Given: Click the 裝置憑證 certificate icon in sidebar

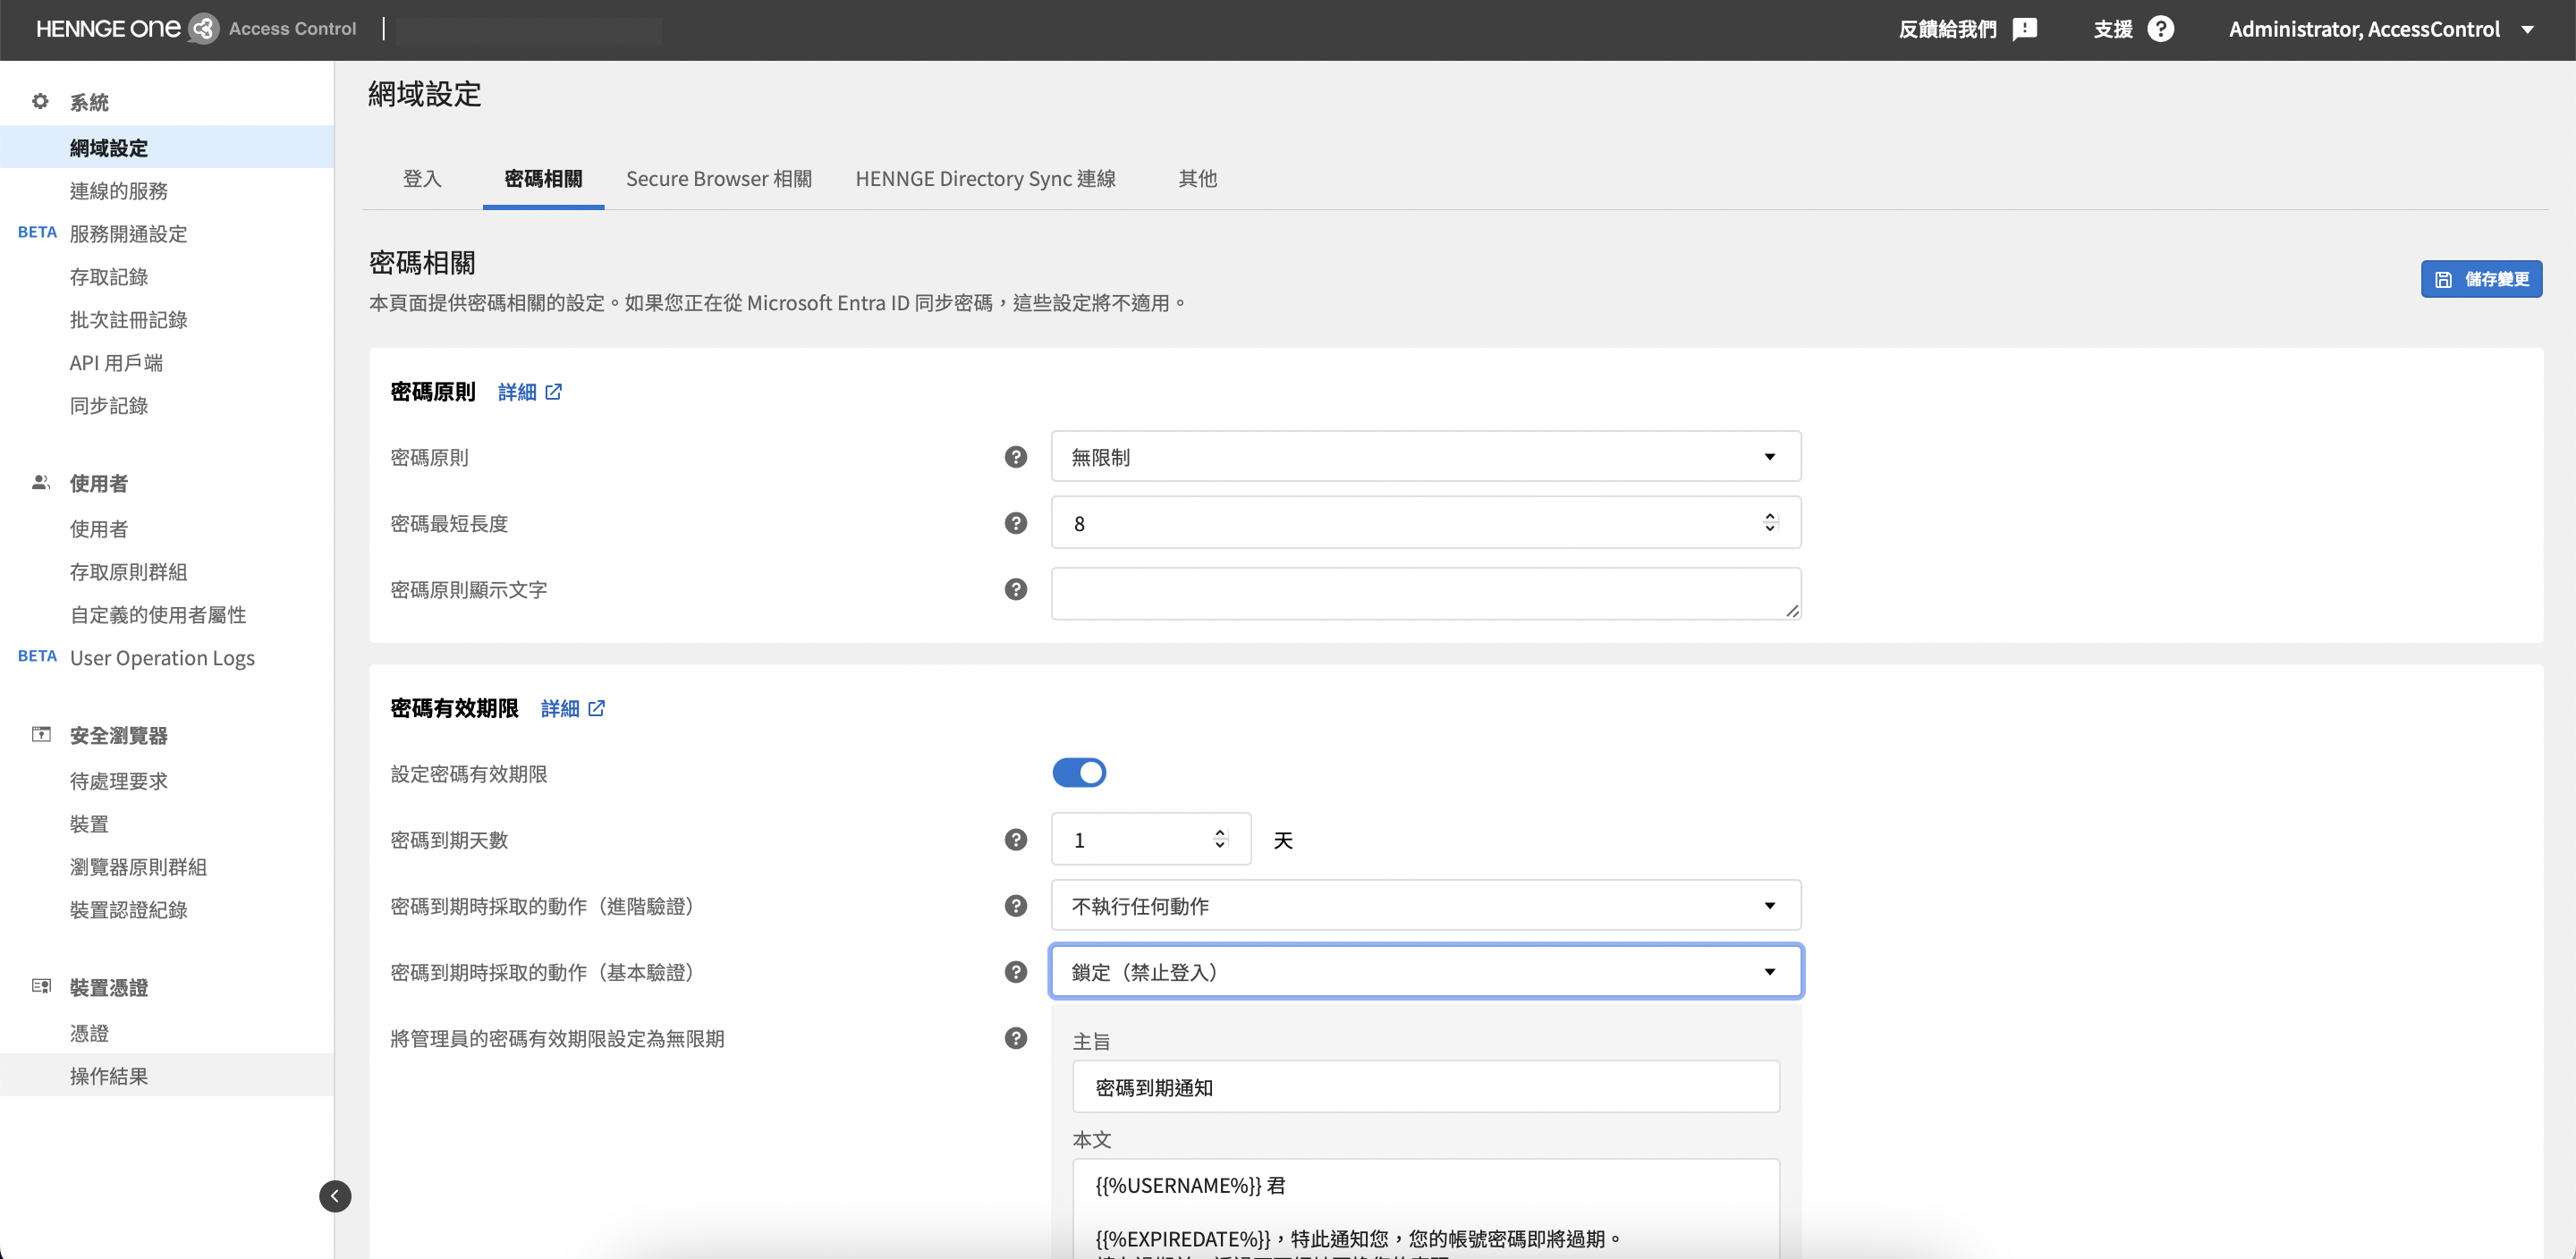Looking at the screenshot, I should pos(41,986).
